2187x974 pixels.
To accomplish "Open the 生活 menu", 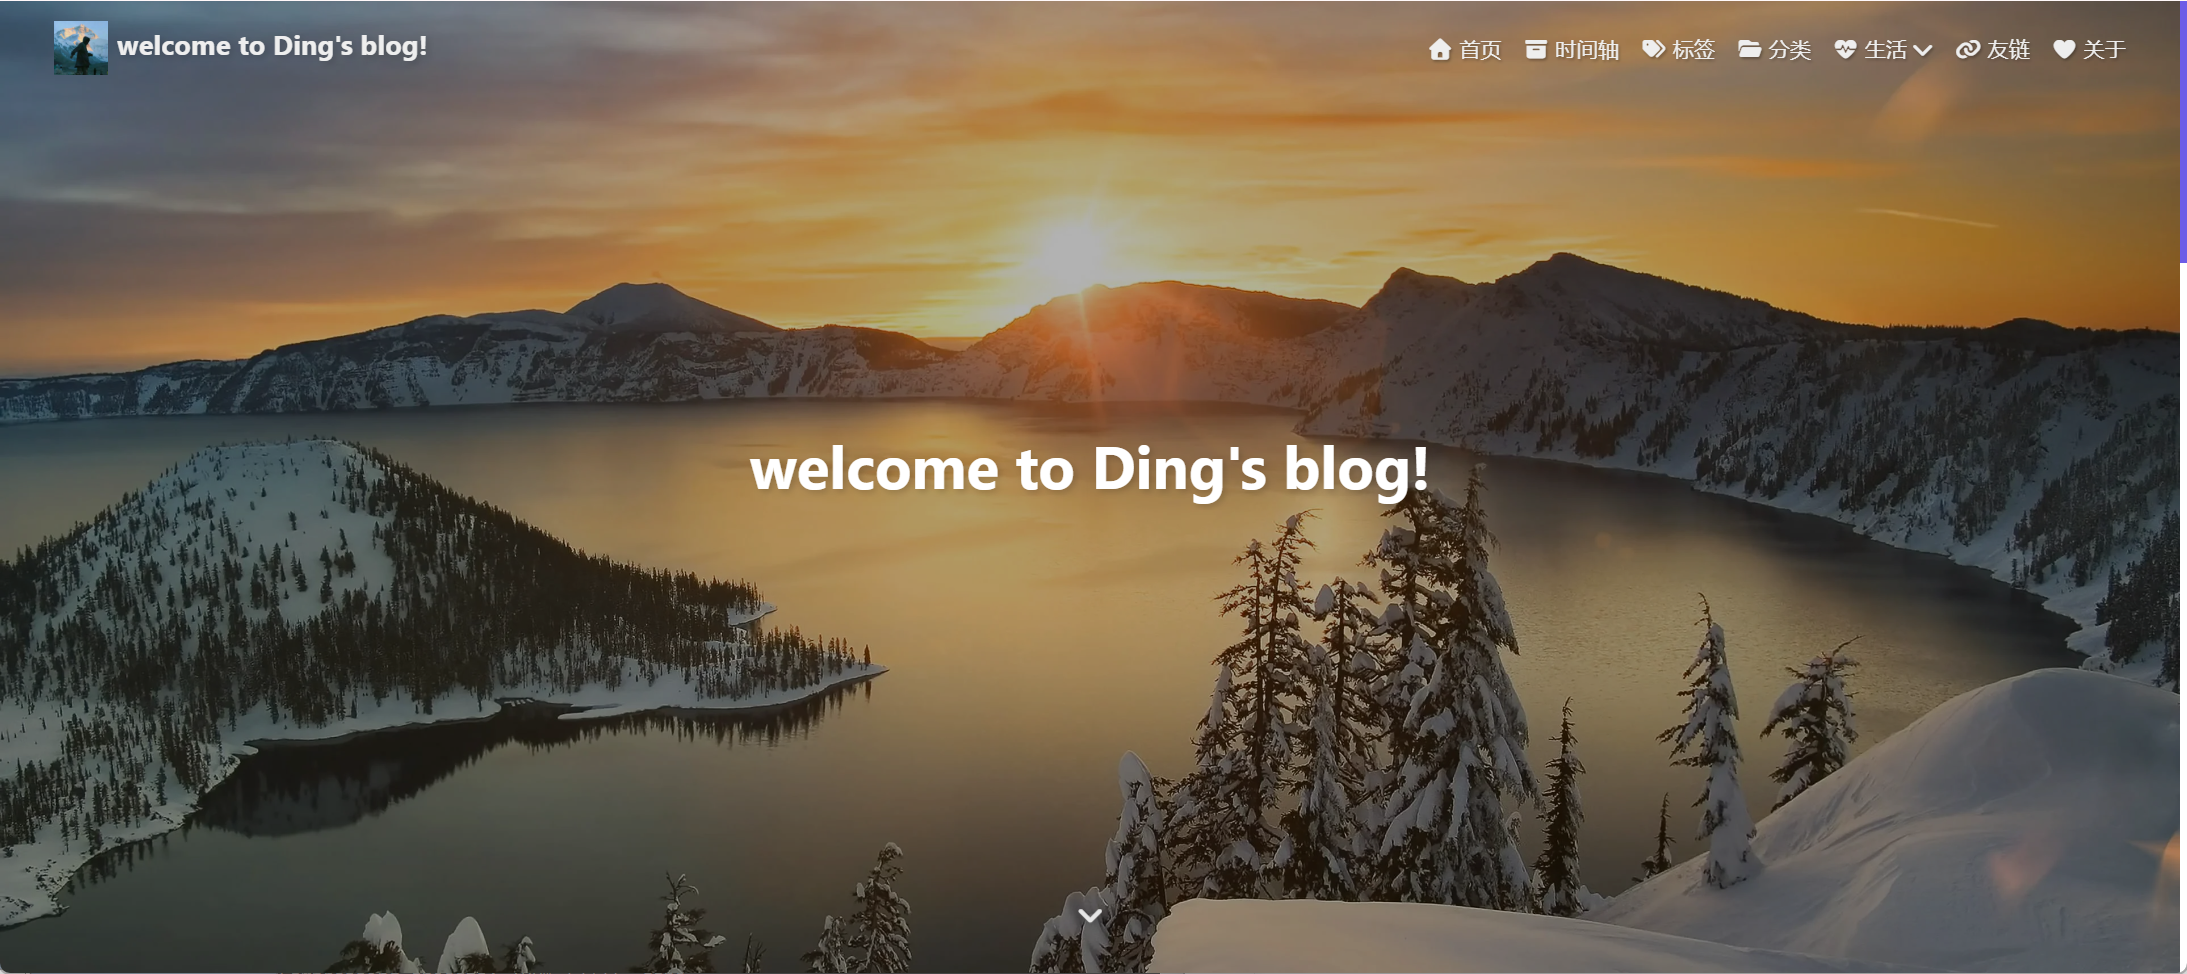I will (x=1883, y=49).
